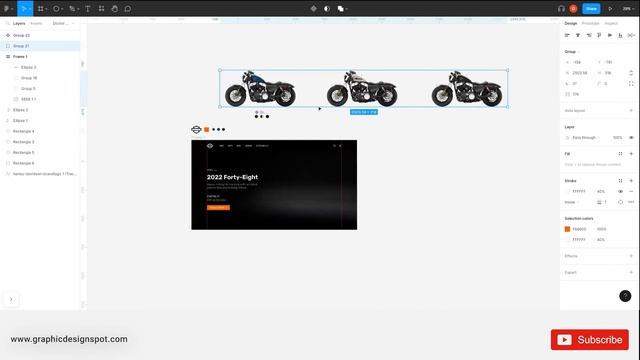The image size is (640, 360).
Task: Click the Align bottom icon
Action: pyautogui.click(x=620, y=36)
